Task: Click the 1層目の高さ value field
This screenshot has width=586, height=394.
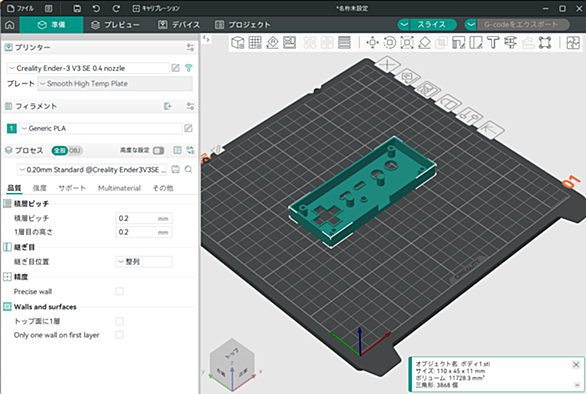Action: [x=144, y=232]
